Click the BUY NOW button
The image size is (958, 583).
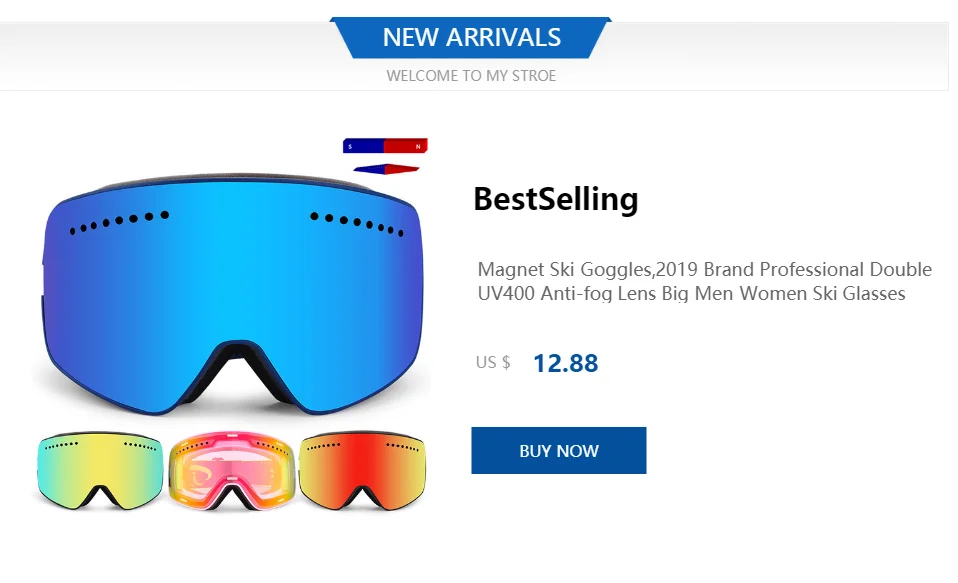[558, 450]
